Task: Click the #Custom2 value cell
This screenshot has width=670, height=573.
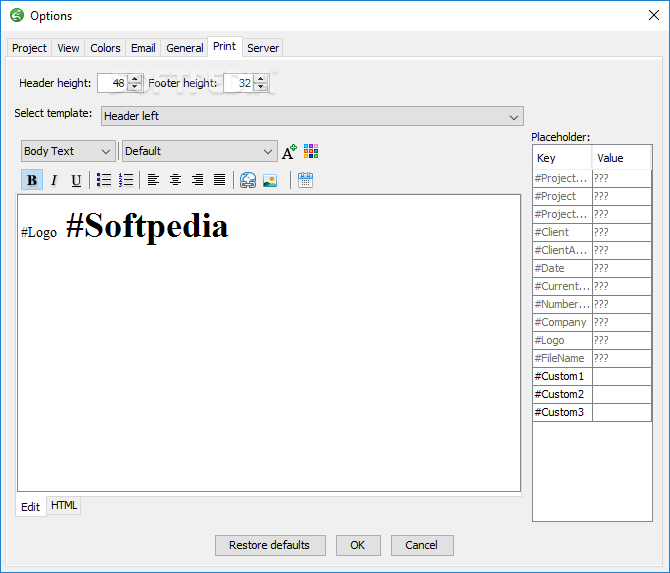Action: [x=622, y=394]
